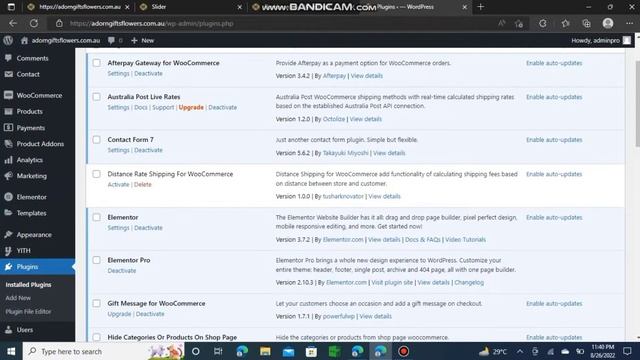Open Mail app from taskbar

(x=288, y=351)
